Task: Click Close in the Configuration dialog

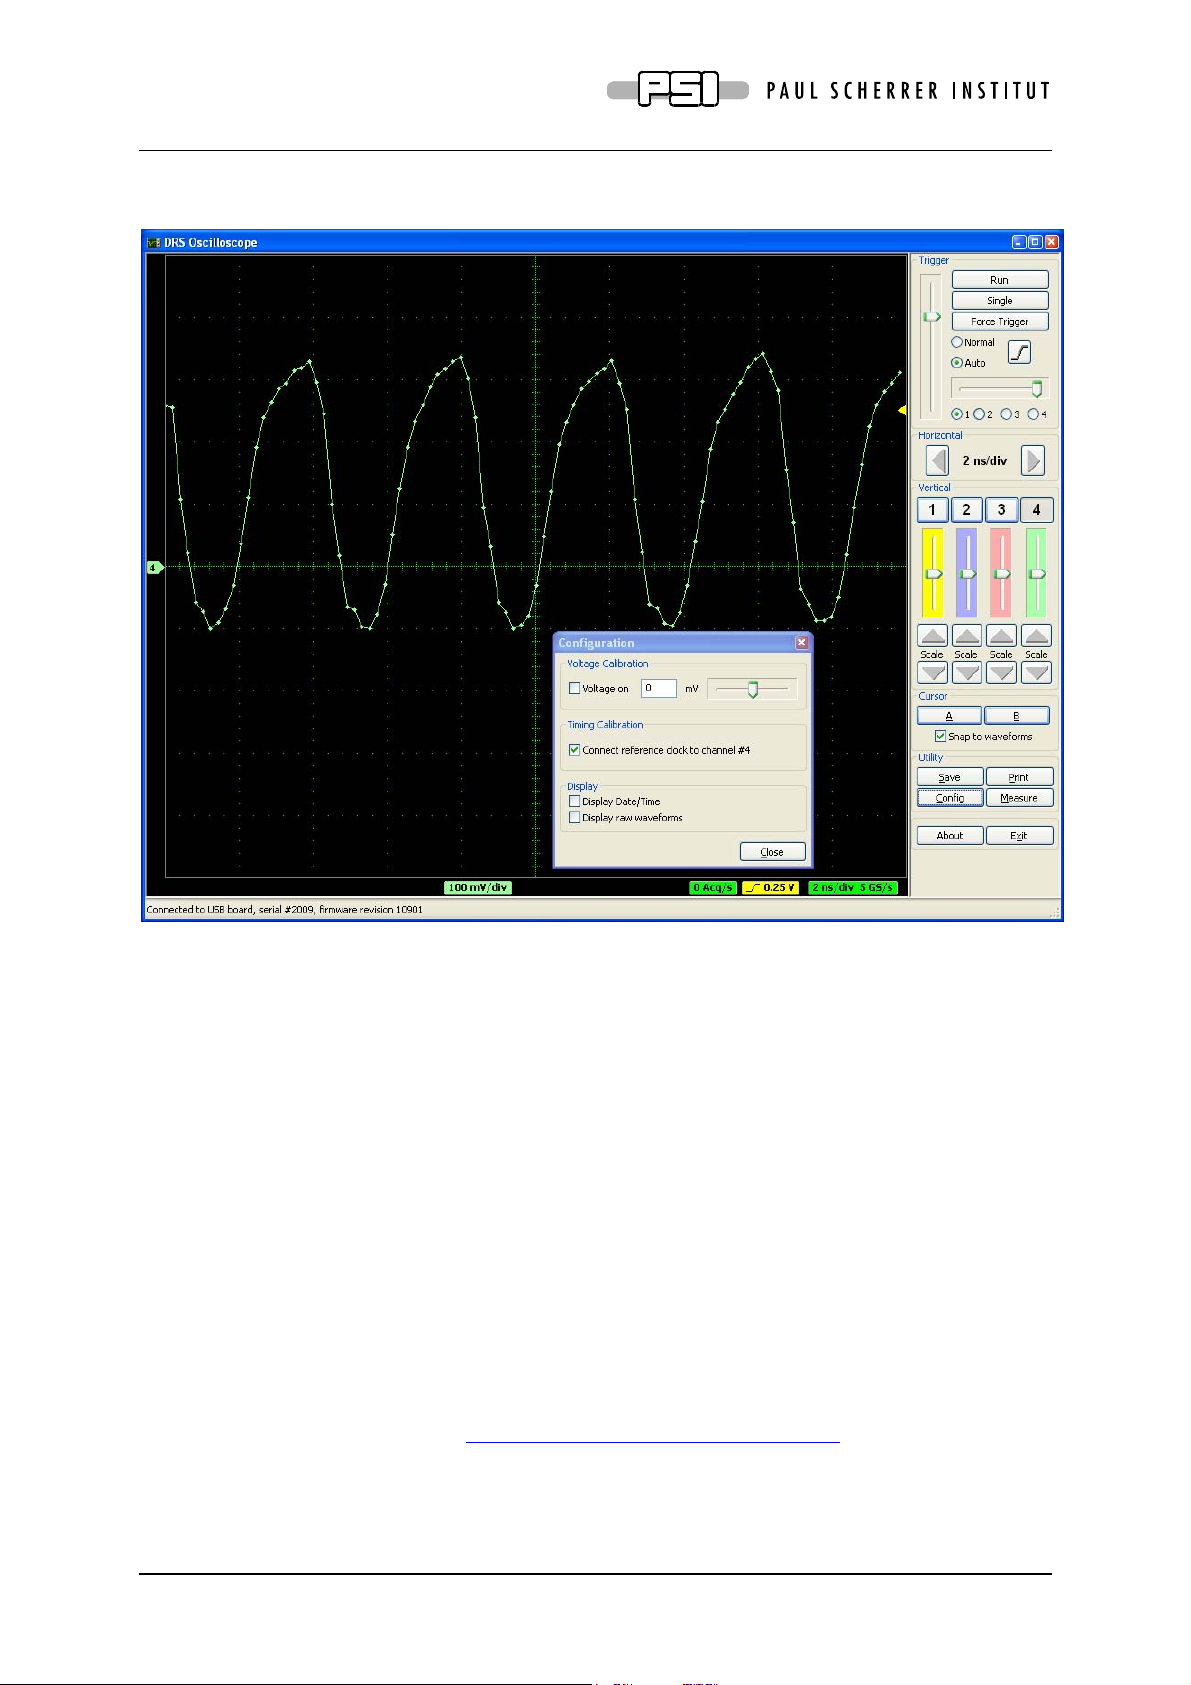Action: (772, 852)
